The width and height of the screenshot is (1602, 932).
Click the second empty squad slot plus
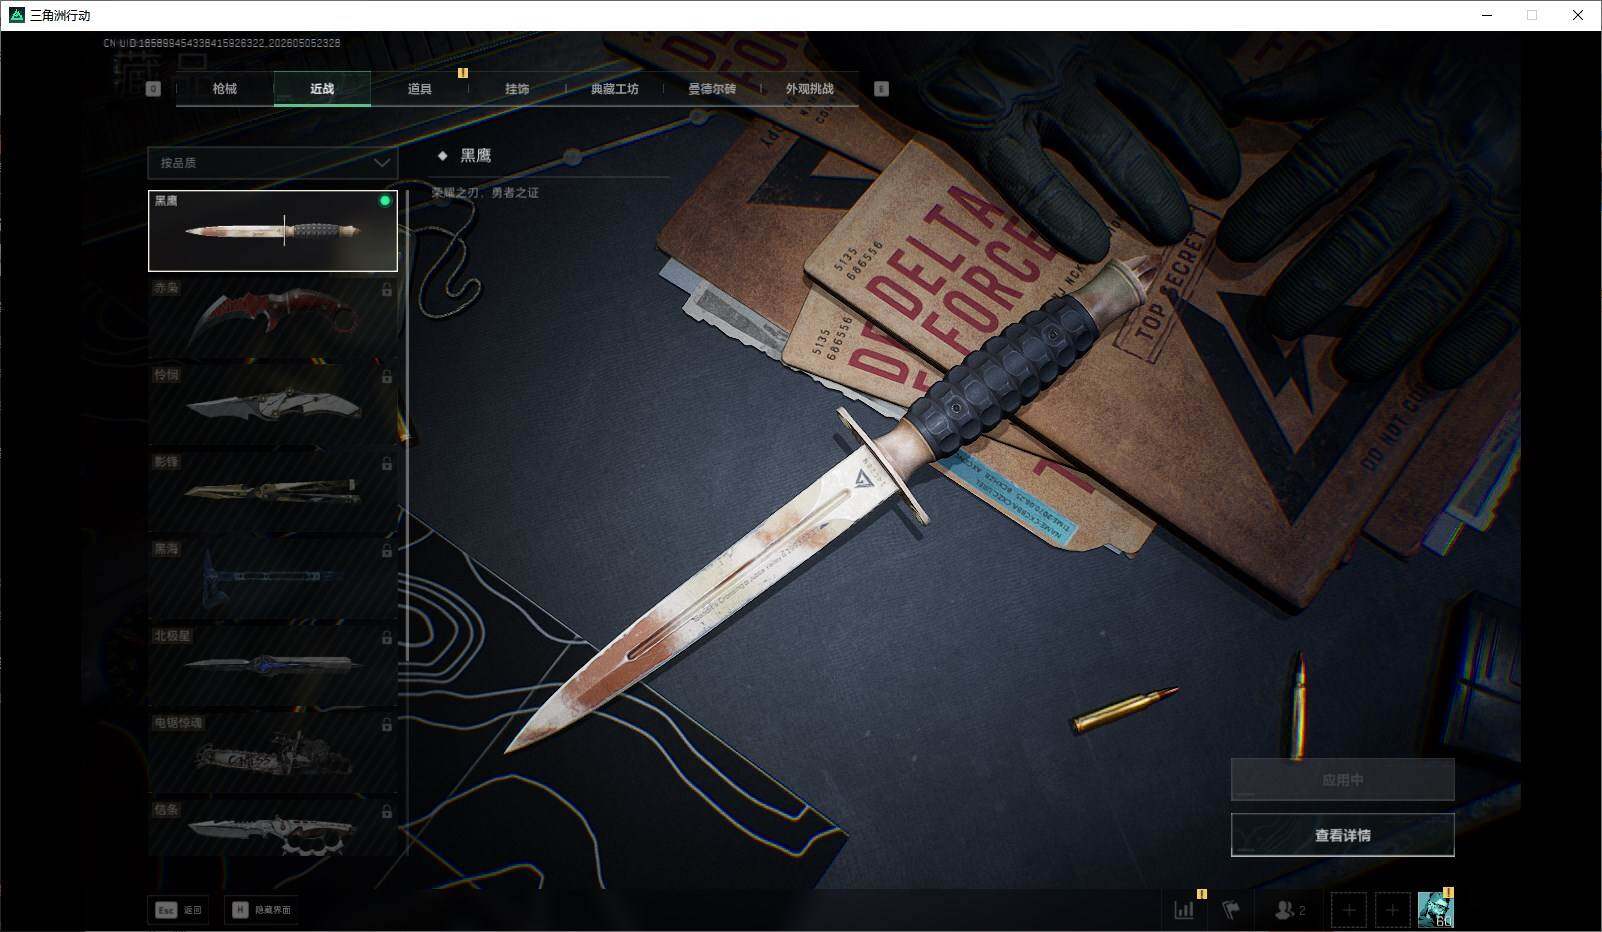(x=1392, y=910)
